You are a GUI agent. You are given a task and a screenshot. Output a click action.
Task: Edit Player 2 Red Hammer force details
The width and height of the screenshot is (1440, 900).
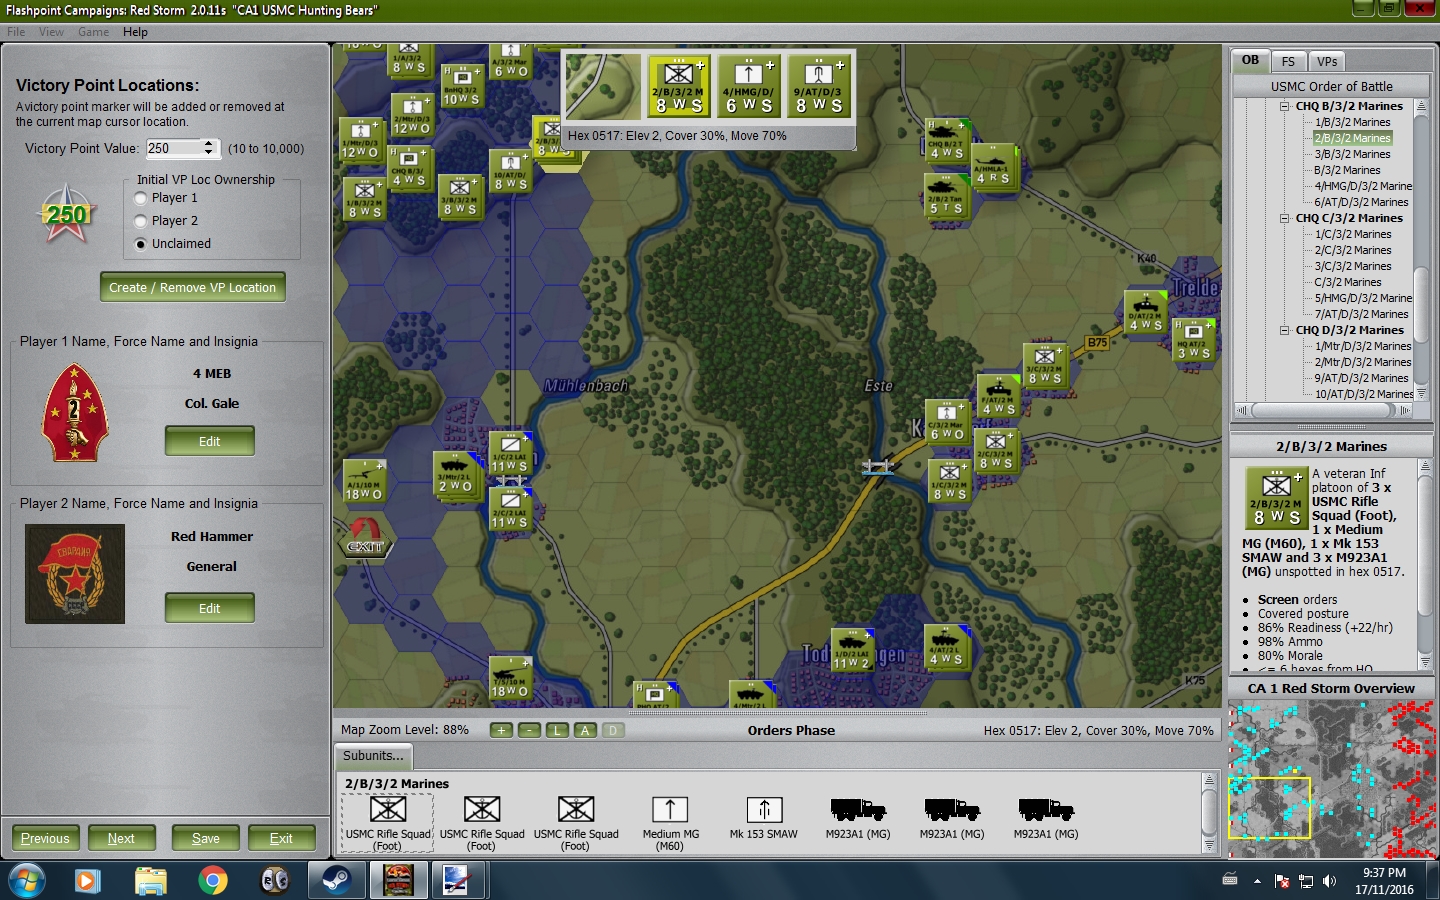tap(210, 608)
